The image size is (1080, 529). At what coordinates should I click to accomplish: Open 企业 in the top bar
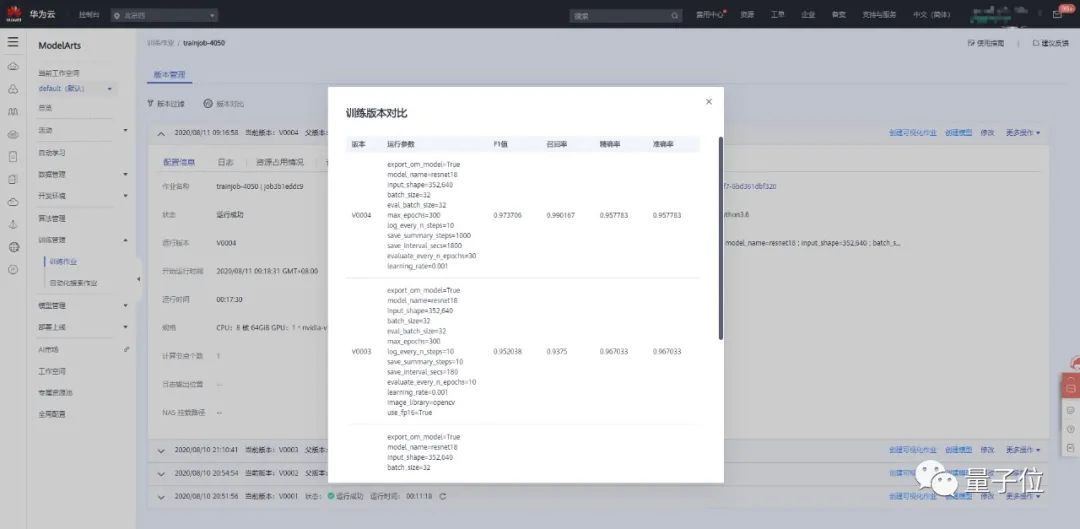pyautogui.click(x=808, y=15)
